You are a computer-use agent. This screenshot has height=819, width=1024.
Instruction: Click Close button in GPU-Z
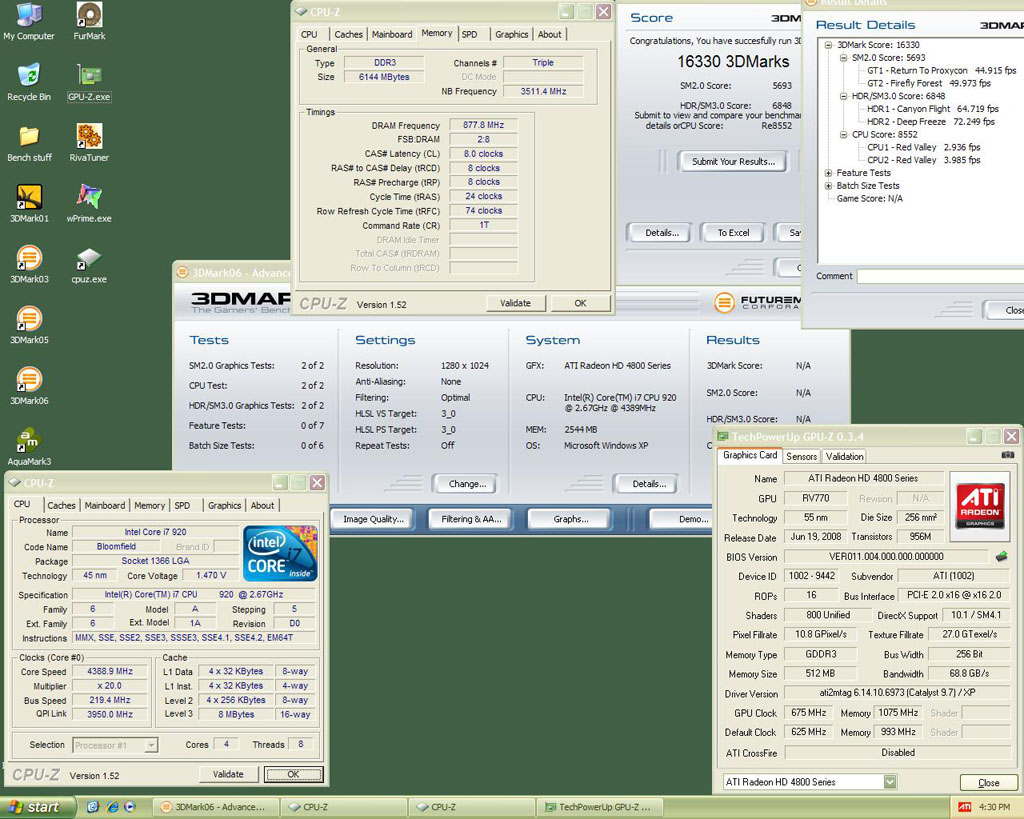988,782
